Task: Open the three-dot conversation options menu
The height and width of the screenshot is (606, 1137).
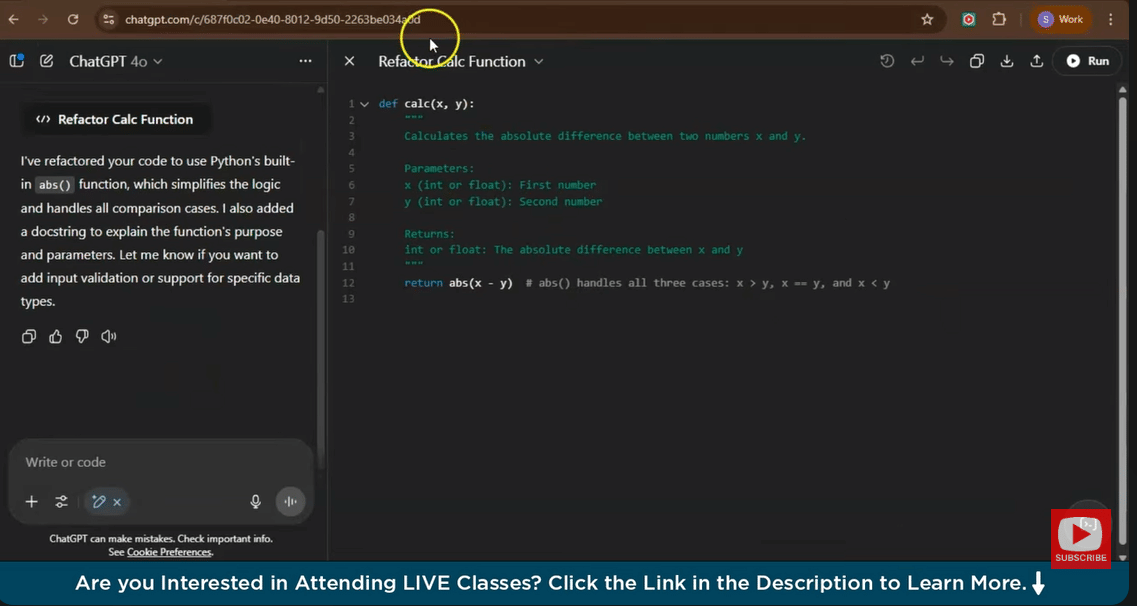Action: click(x=305, y=61)
